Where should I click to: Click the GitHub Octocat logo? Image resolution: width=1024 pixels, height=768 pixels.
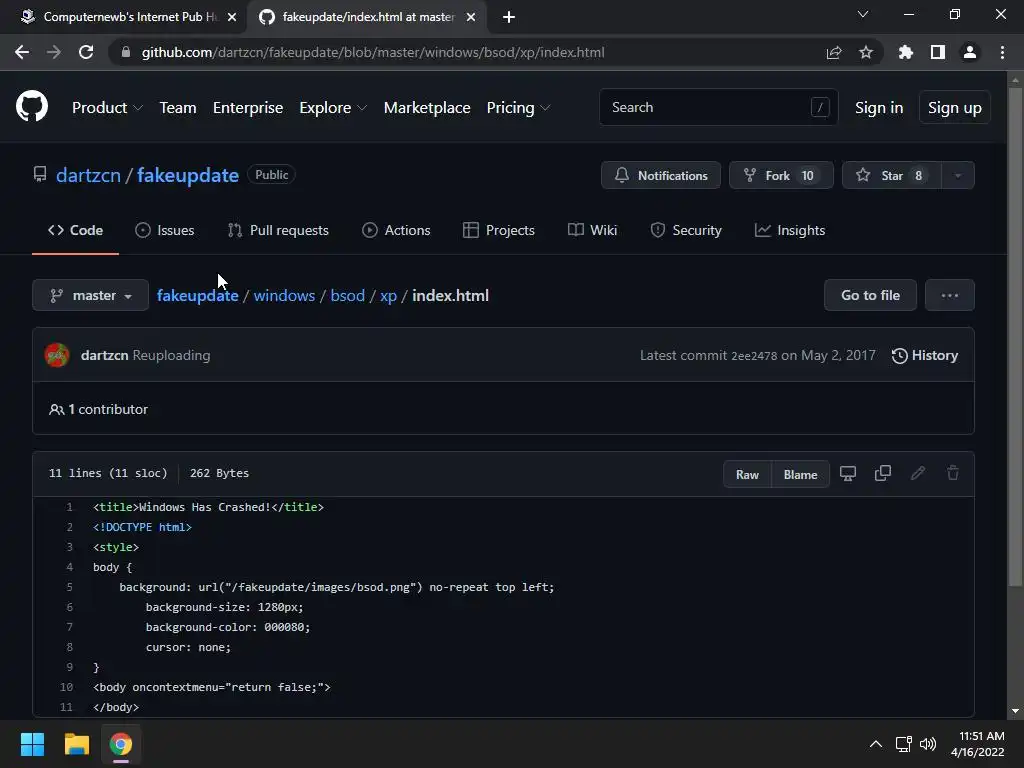pos(32,106)
